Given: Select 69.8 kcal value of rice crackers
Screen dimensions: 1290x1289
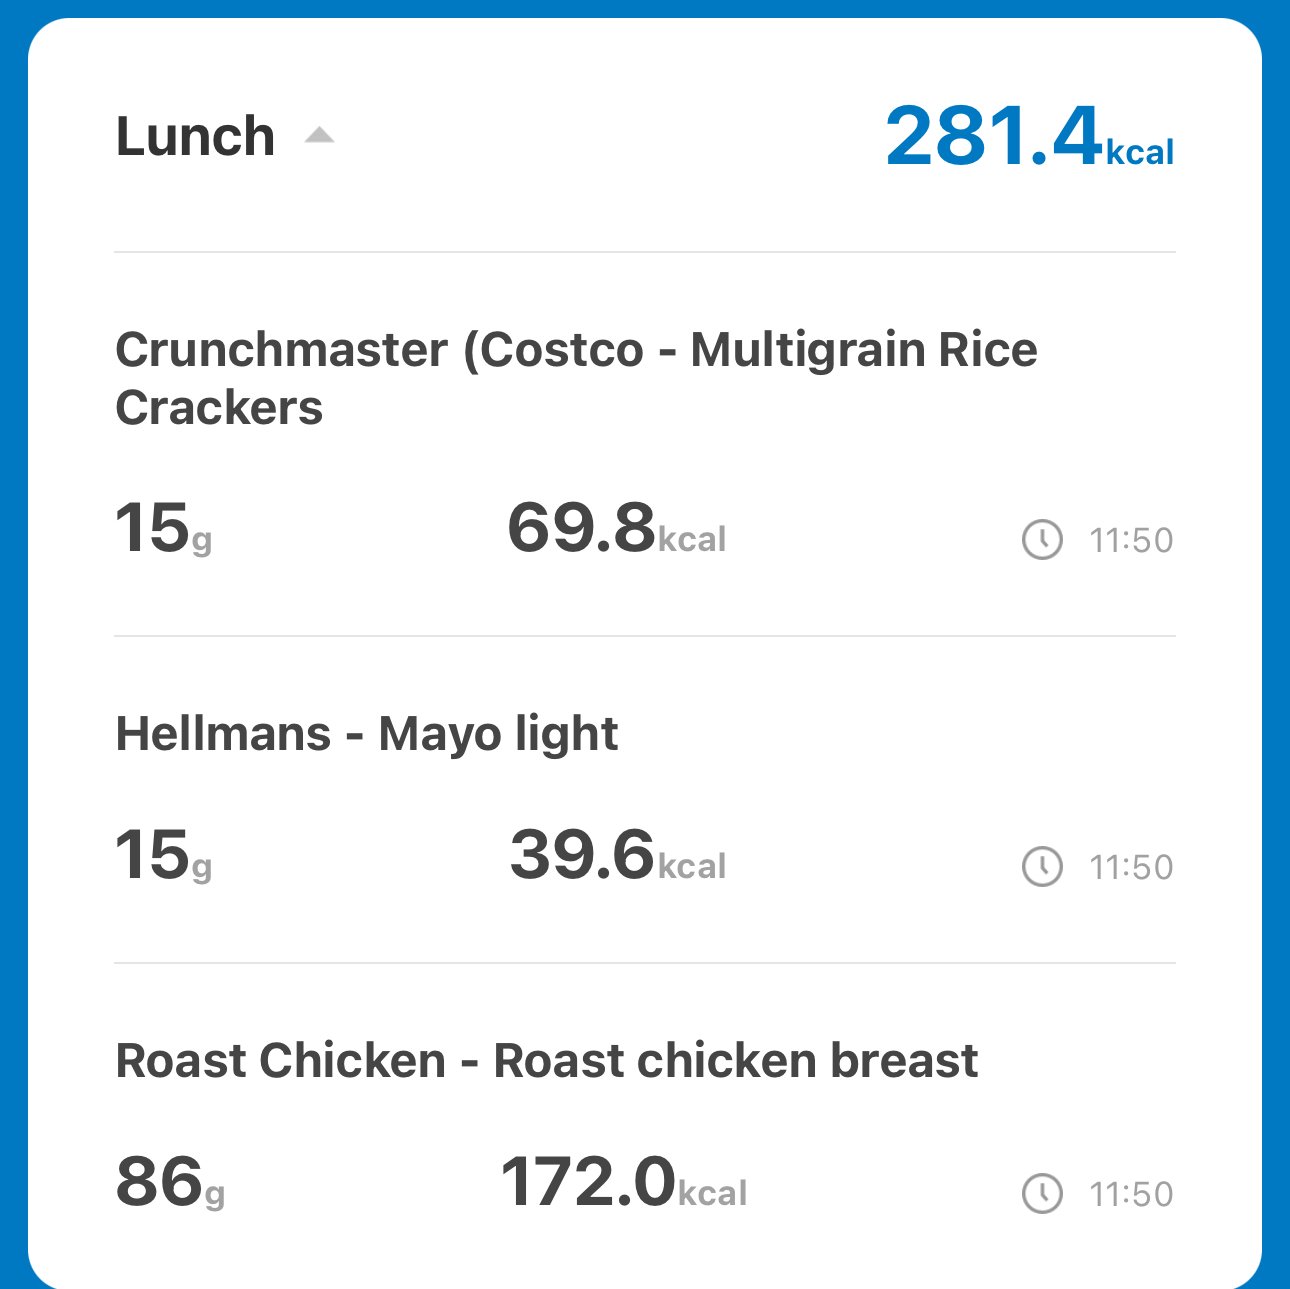Looking at the screenshot, I should coord(616,528).
